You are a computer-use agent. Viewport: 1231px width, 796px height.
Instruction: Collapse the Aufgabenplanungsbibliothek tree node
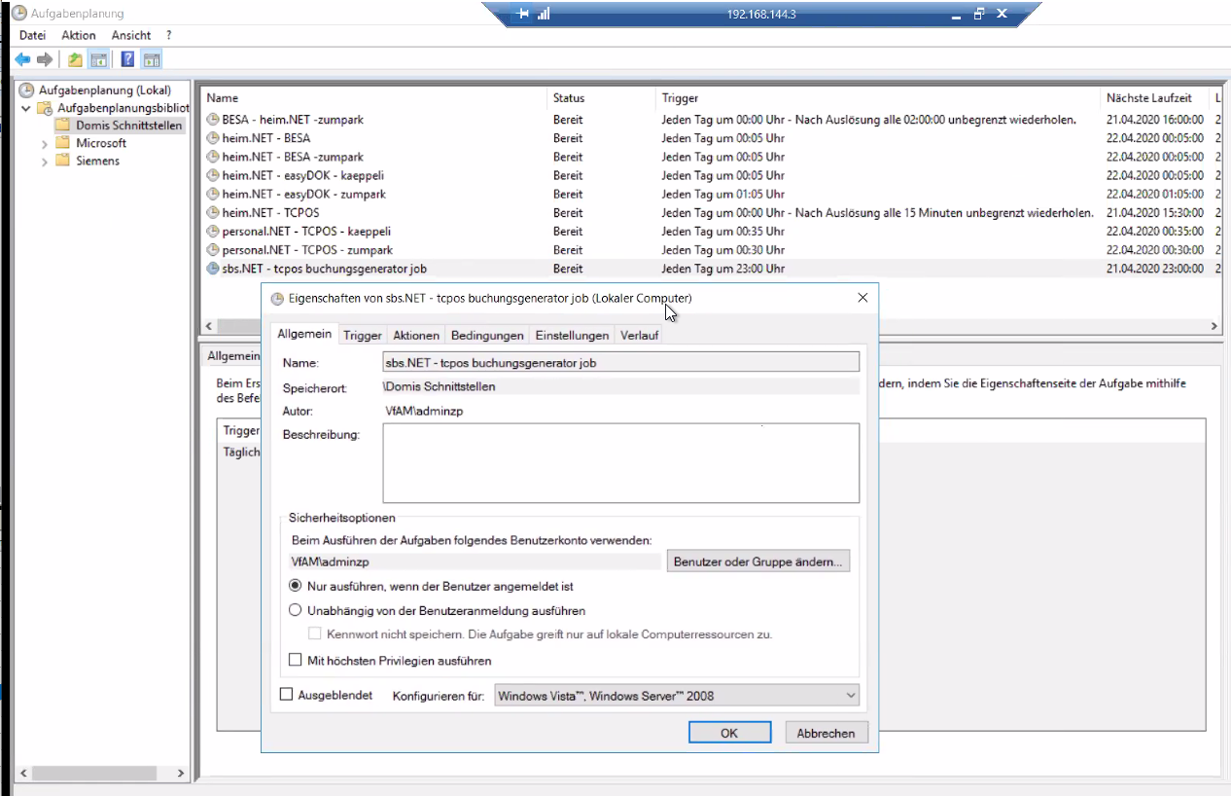coord(26,108)
